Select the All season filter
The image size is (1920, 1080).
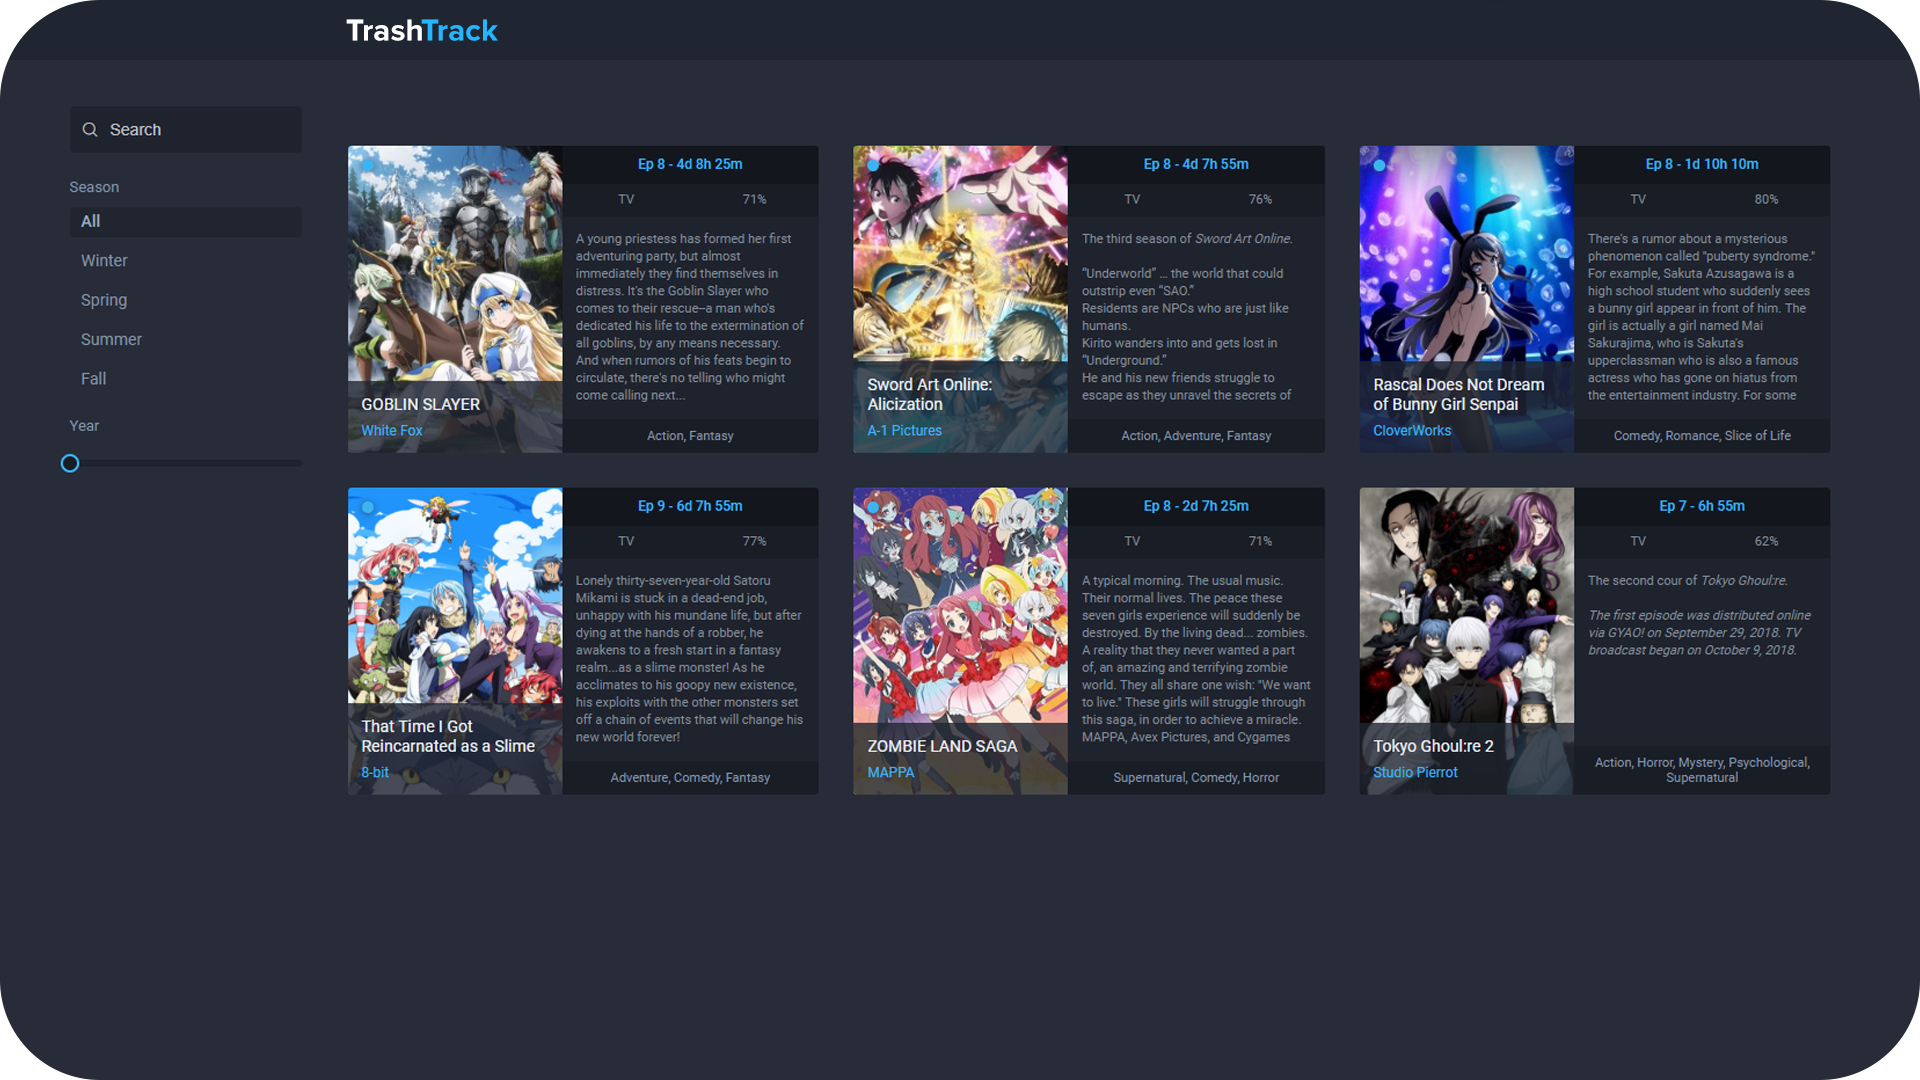click(185, 222)
